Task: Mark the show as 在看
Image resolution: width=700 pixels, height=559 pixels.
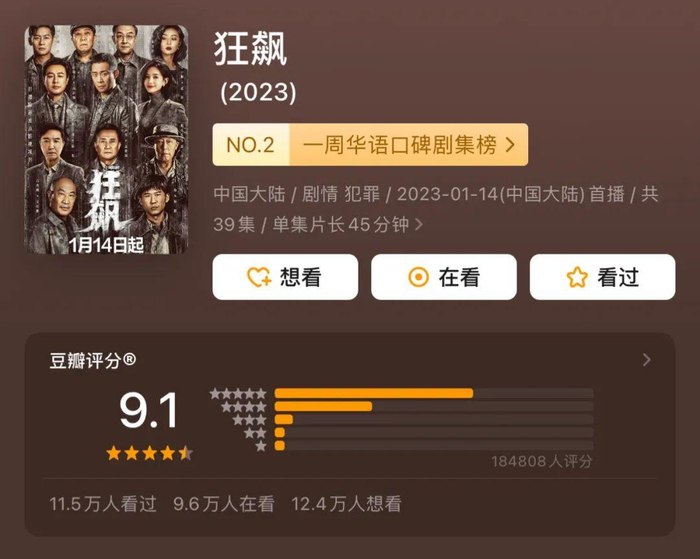Action: (444, 278)
